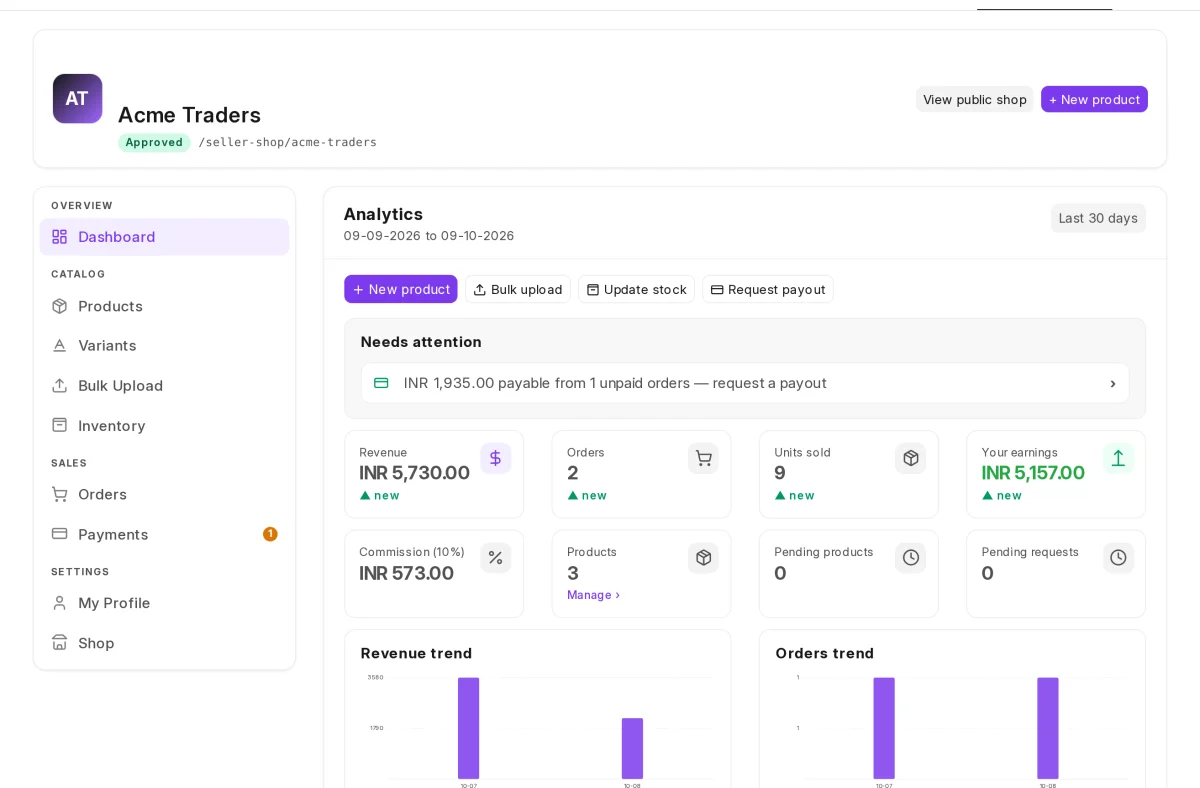The image size is (1200, 788).
Task: Click the Approved status badge
Action: click(154, 142)
